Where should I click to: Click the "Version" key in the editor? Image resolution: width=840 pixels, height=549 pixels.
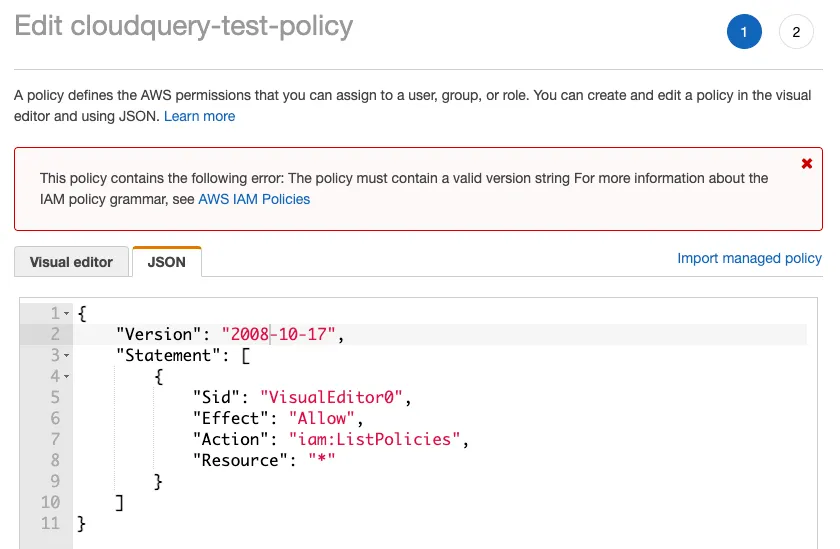point(159,334)
